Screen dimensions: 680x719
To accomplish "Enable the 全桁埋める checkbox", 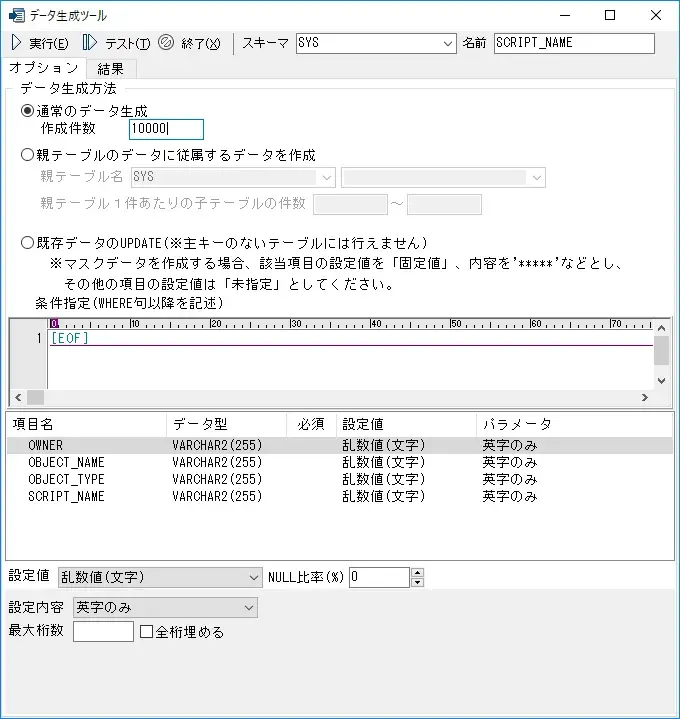I will (146, 632).
